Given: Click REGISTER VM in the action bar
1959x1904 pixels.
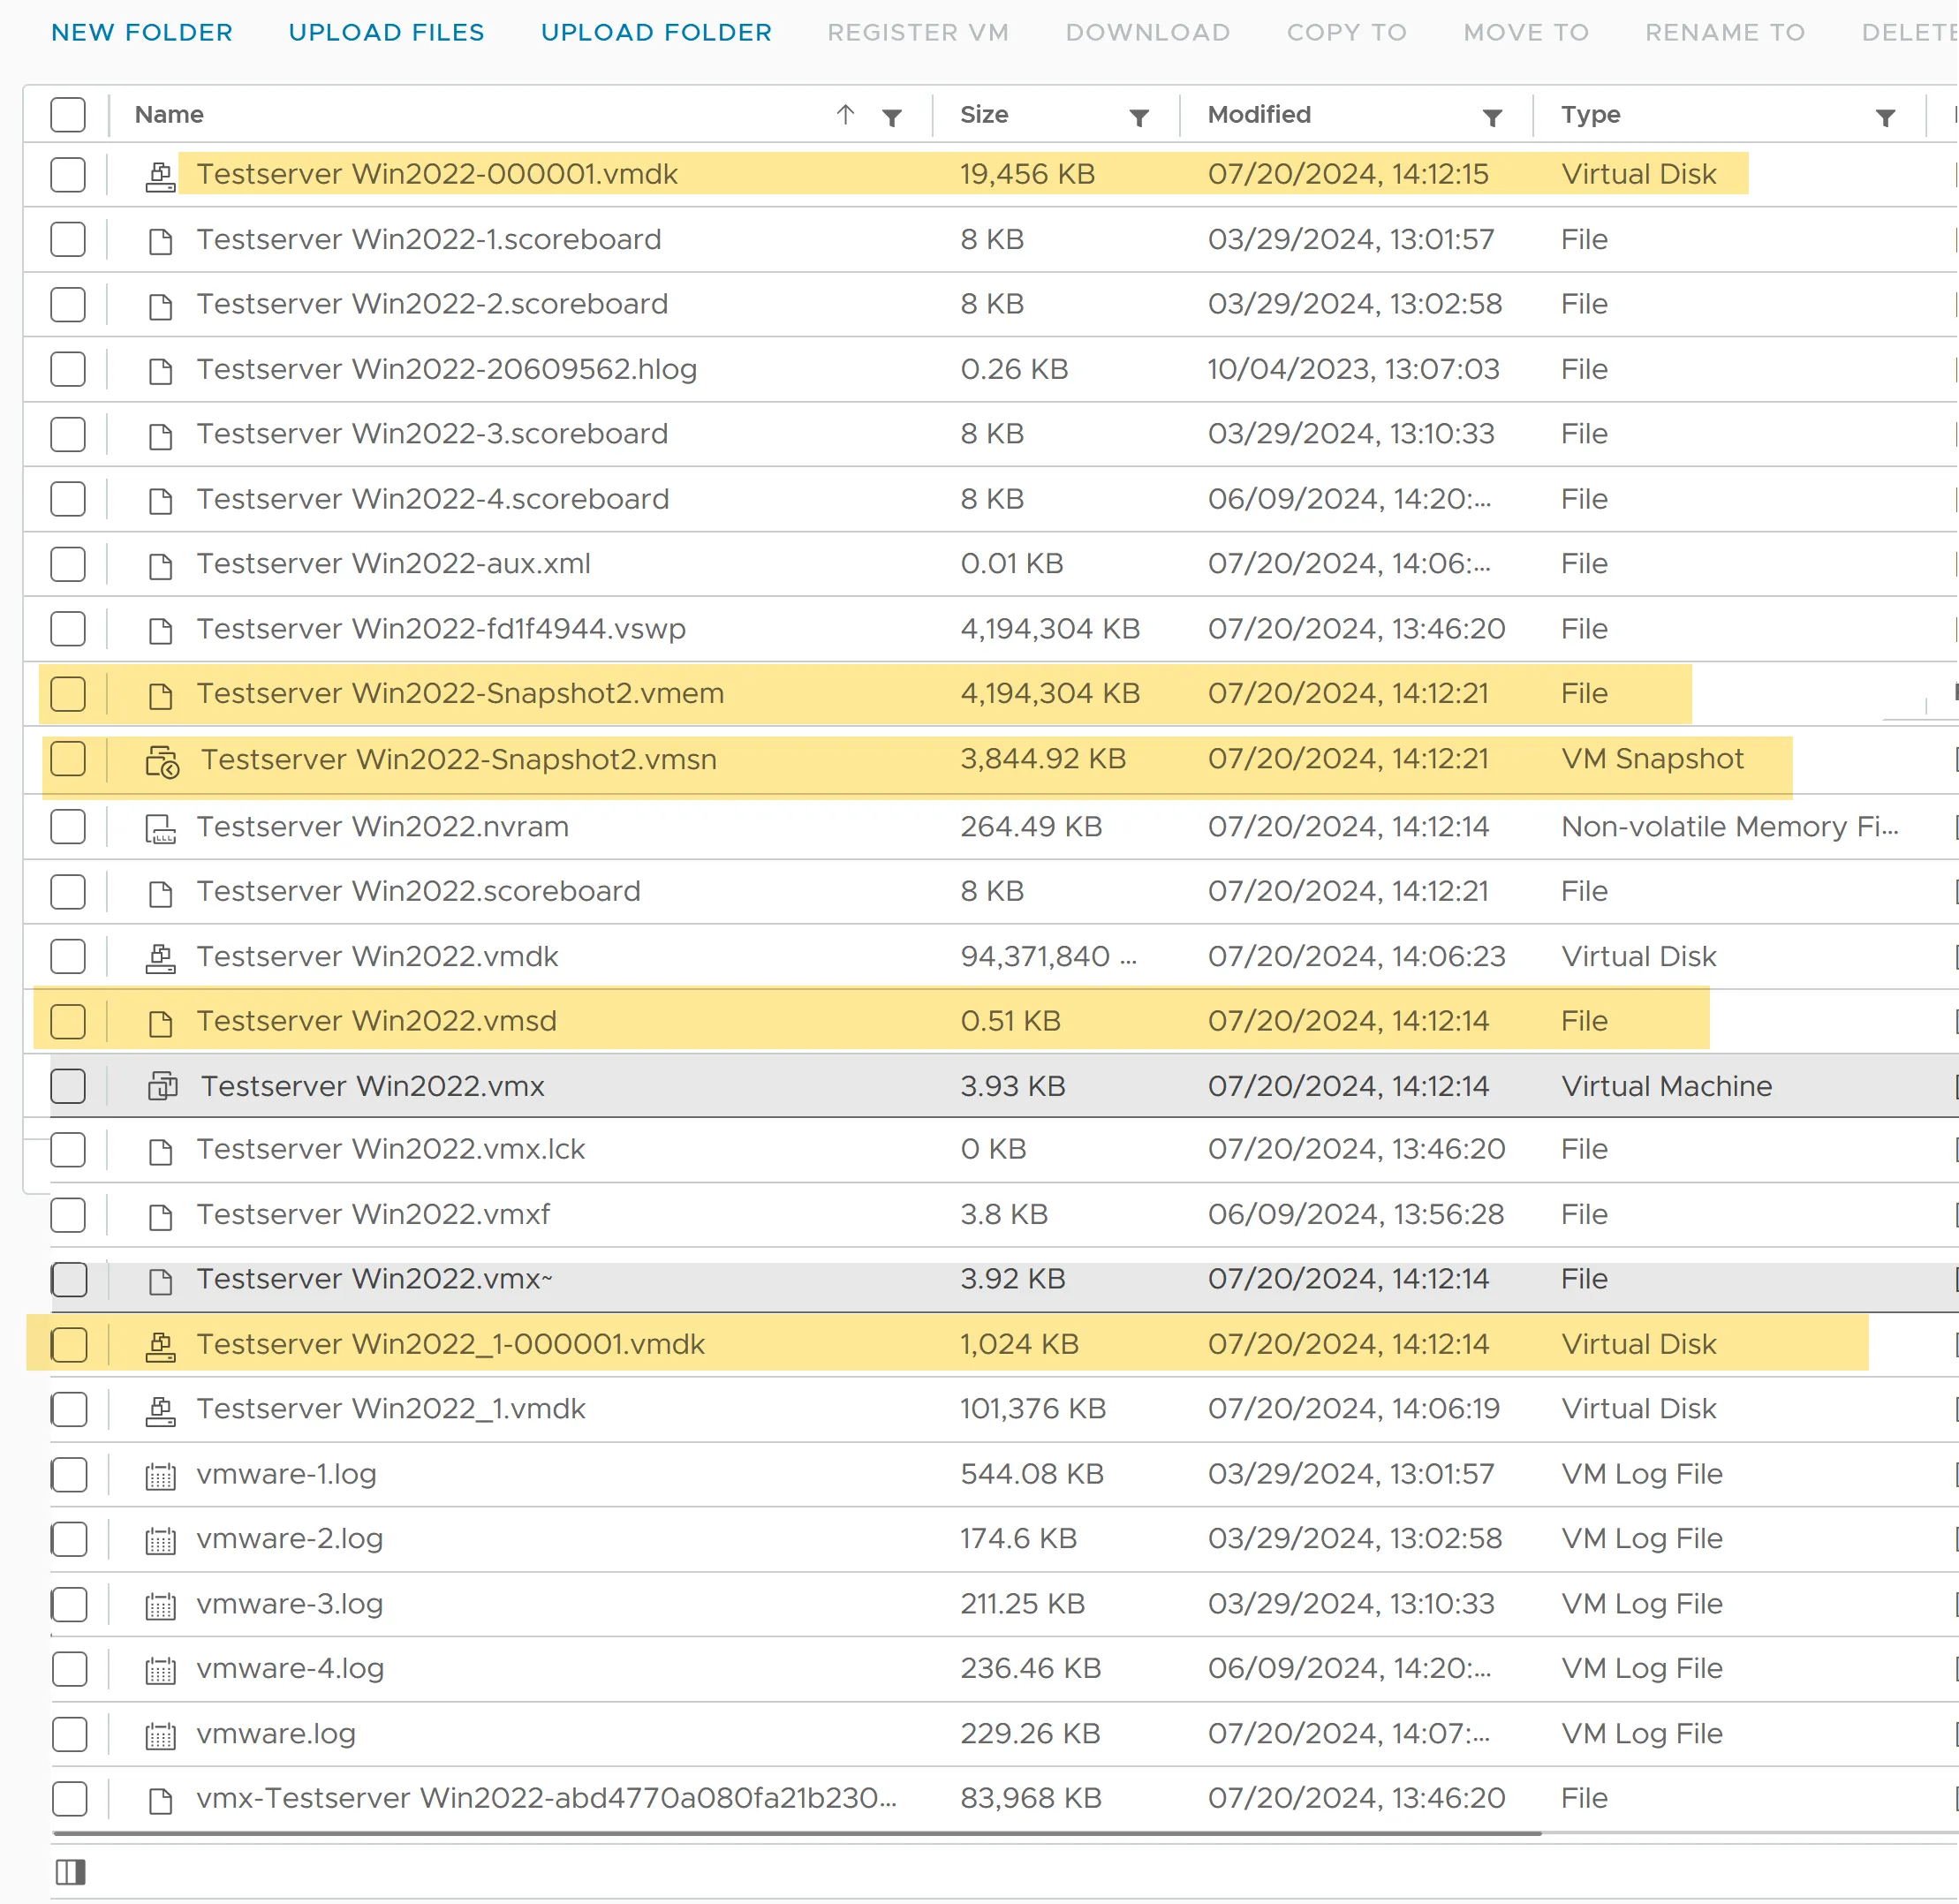Looking at the screenshot, I should tap(917, 31).
